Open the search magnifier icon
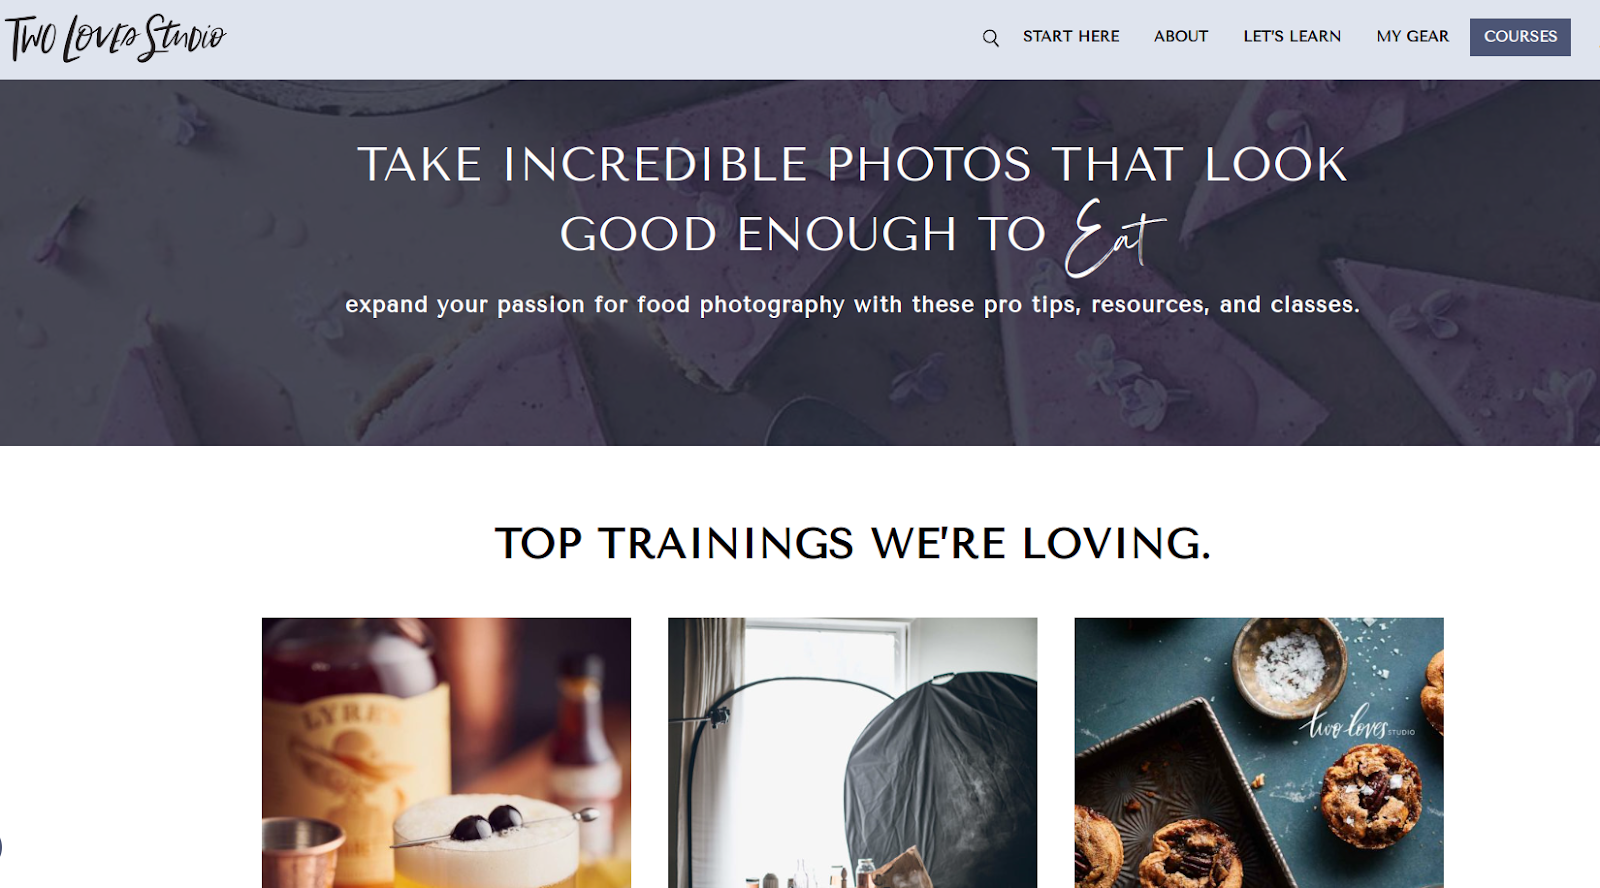 (x=990, y=38)
